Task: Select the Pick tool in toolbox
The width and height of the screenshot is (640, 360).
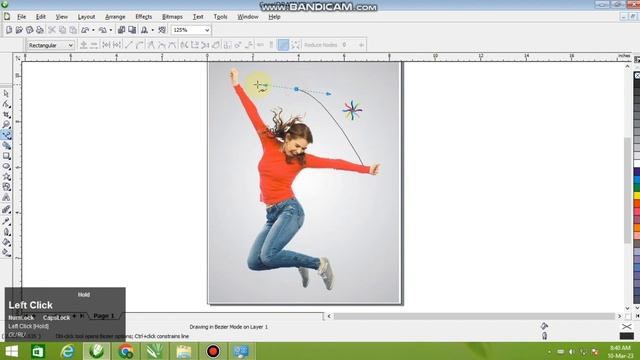Action: (6, 93)
